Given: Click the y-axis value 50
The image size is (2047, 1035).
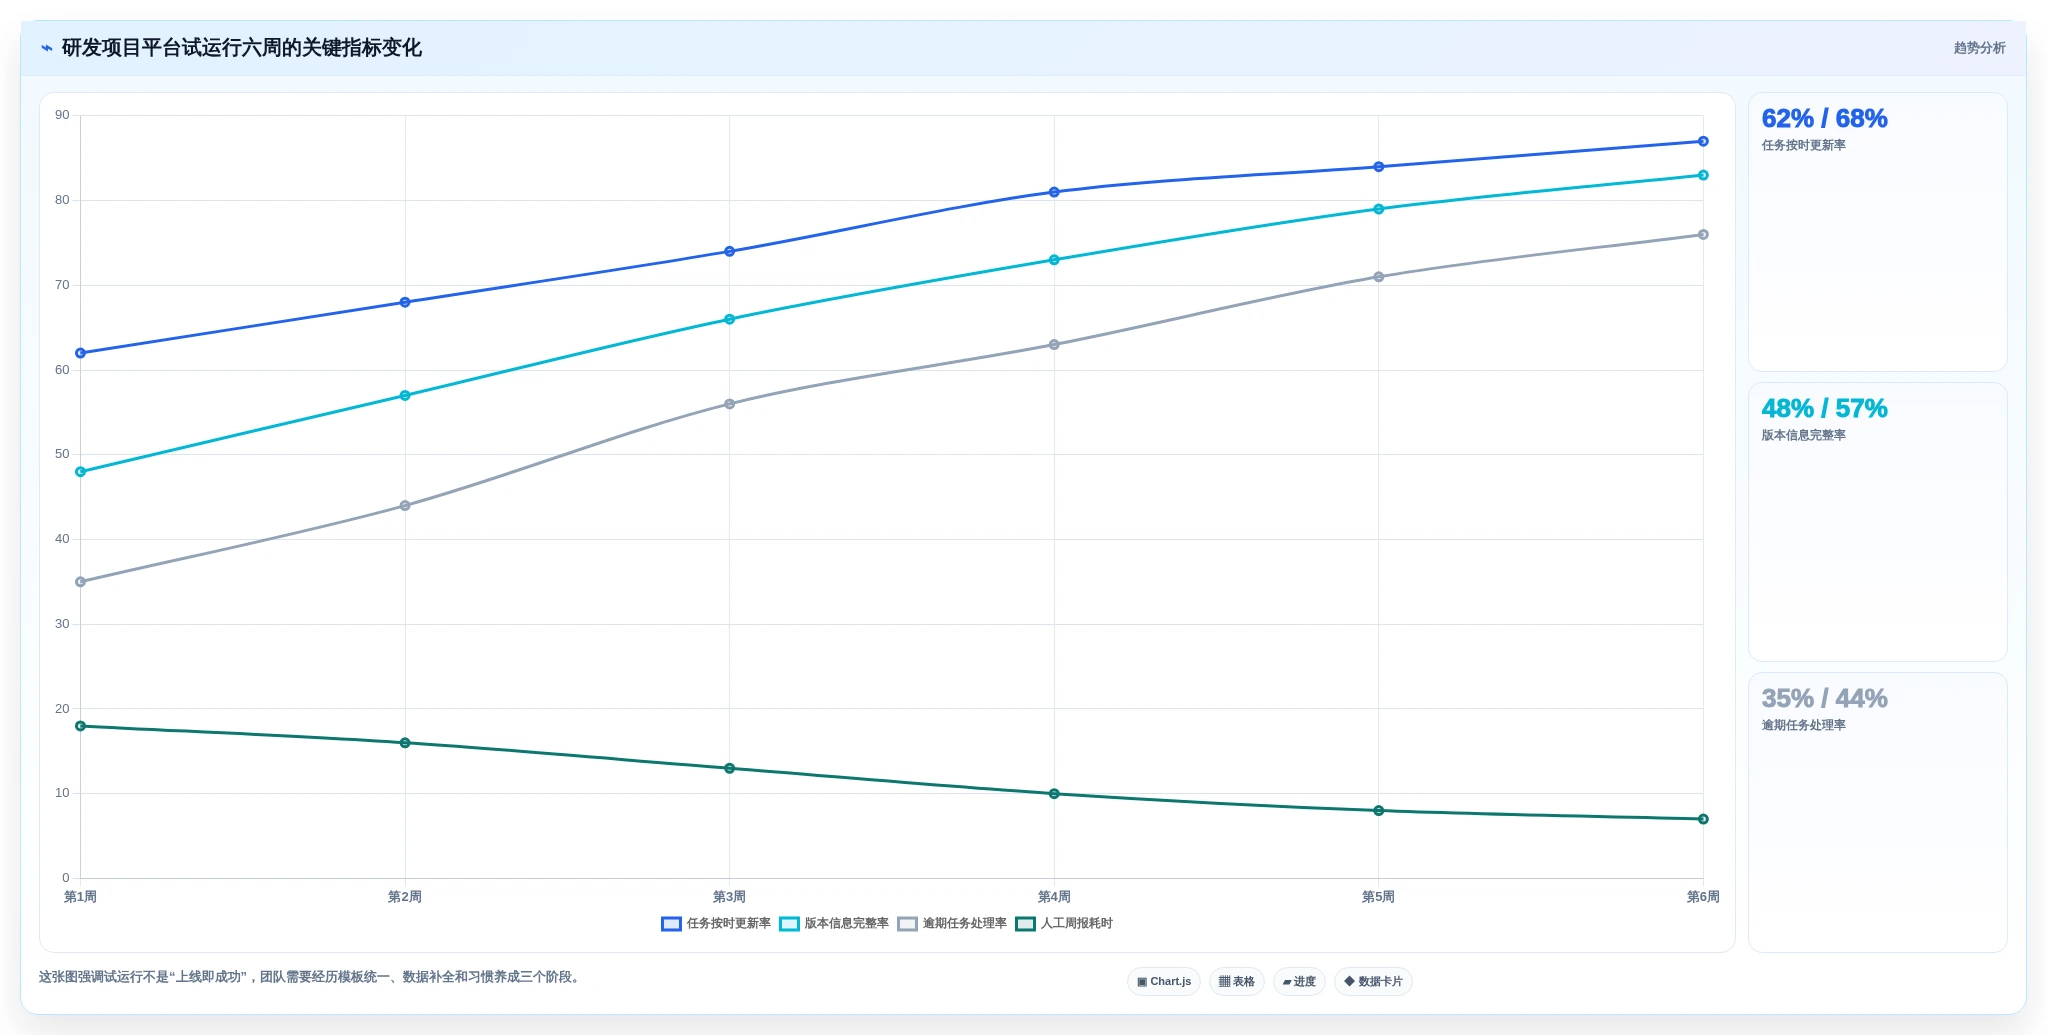Looking at the screenshot, I should click(63, 454).
